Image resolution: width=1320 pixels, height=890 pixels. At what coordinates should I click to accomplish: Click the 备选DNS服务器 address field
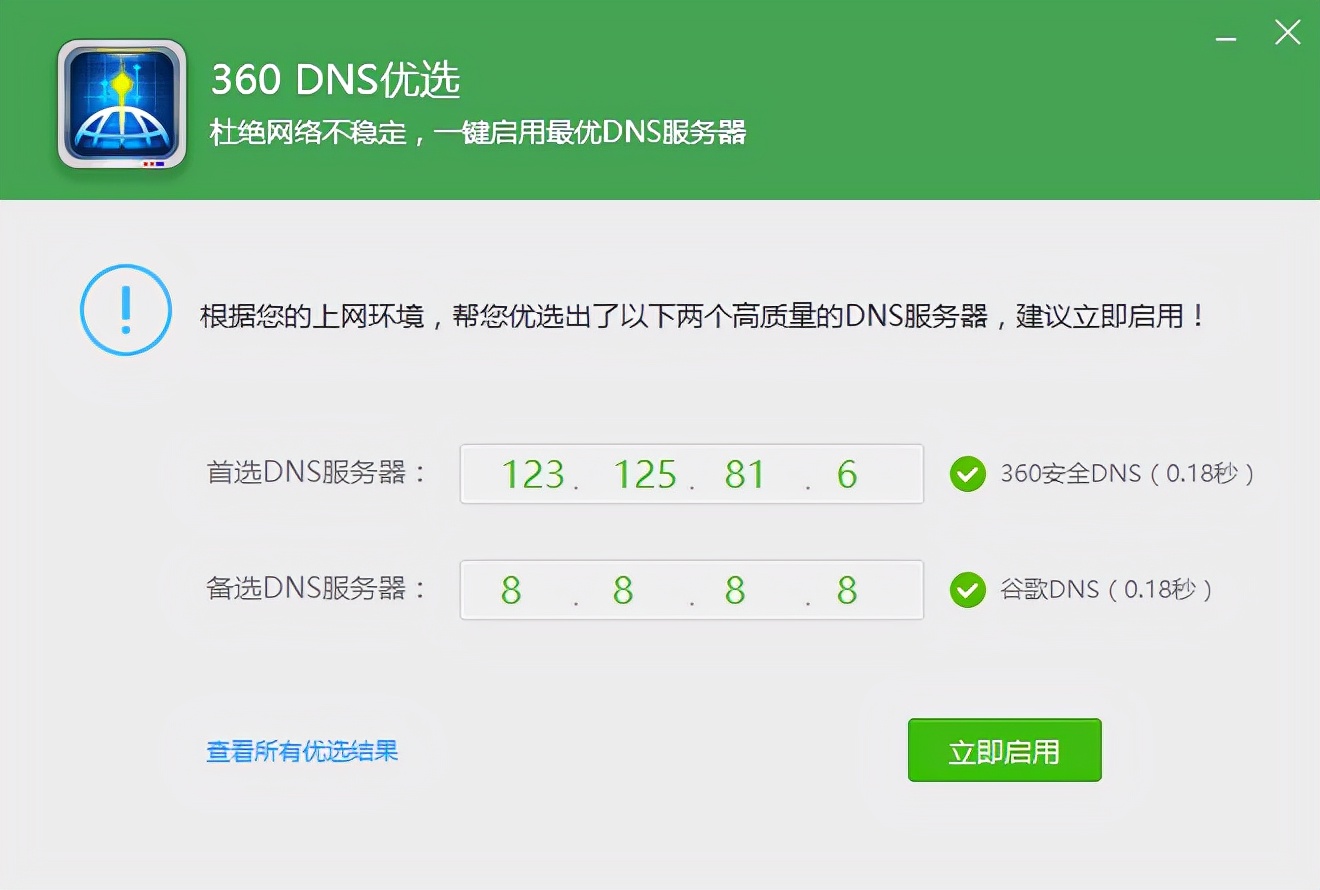(x=691, y=590)
